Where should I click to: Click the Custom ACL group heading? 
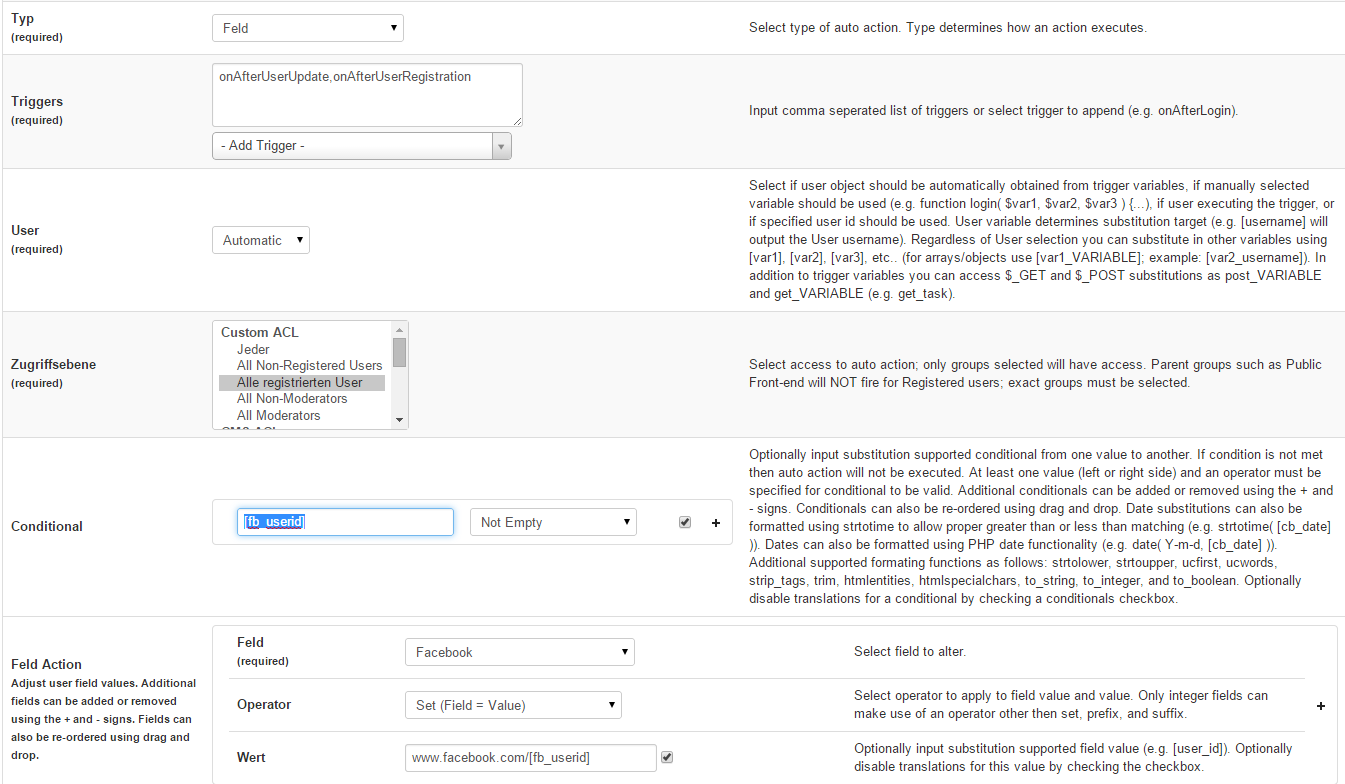[260, 332]
